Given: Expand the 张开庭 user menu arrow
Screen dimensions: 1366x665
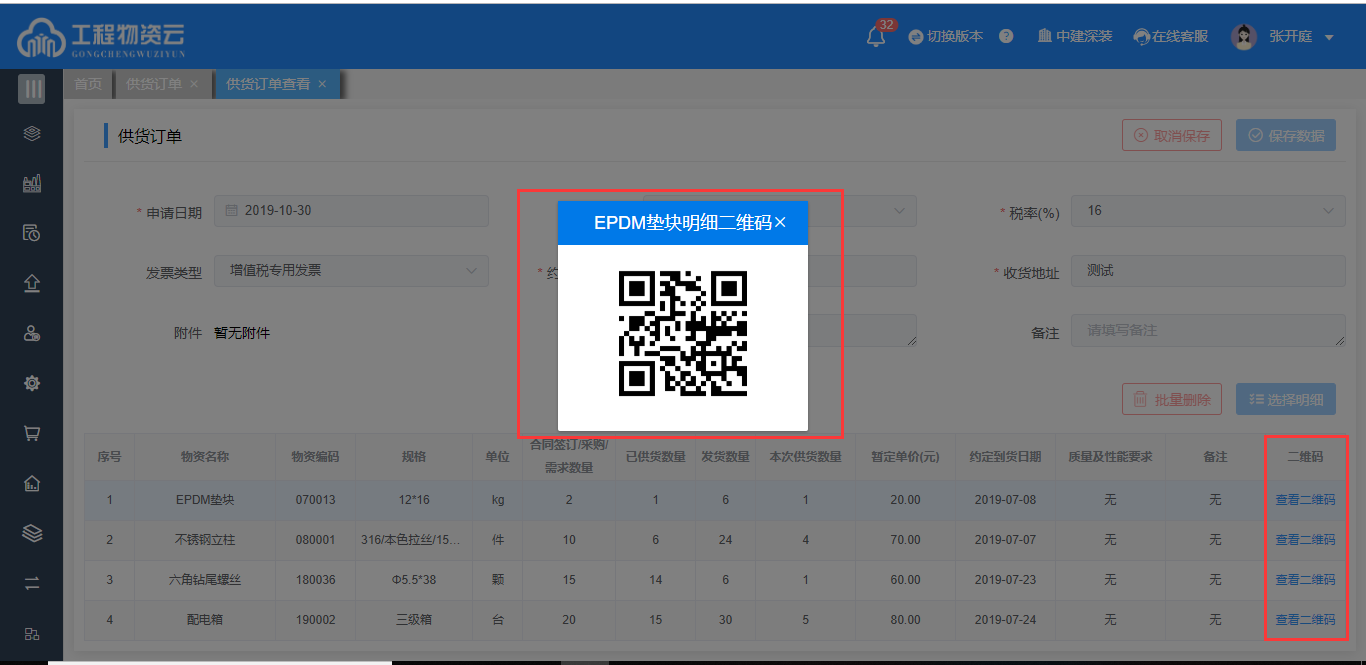Looking at the screenshot, I should click(1329, 38).
